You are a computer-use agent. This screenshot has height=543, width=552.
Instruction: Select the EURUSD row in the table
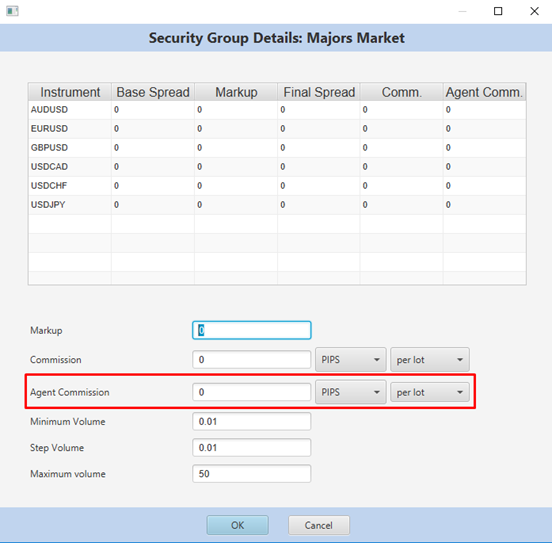pos(277,129)
